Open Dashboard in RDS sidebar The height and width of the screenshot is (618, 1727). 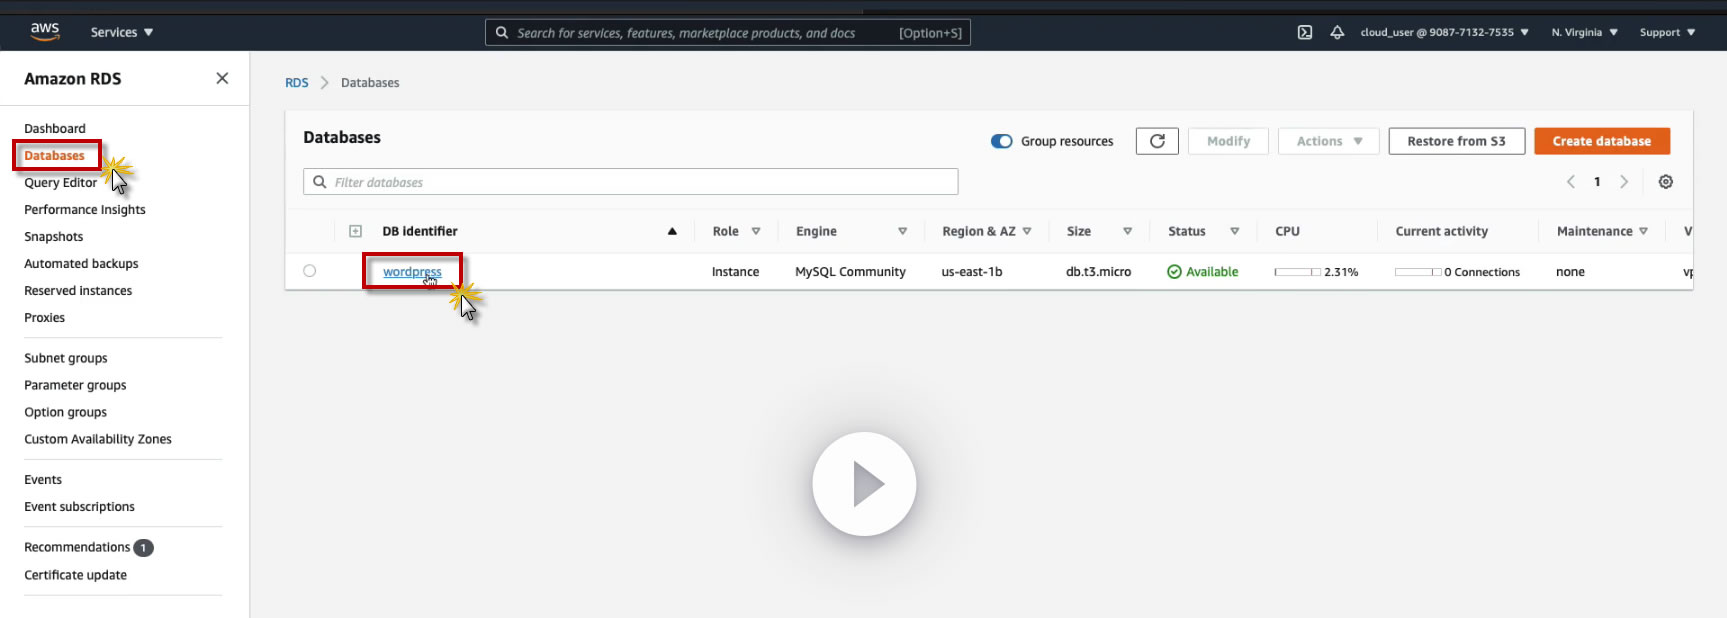(55, 128)
